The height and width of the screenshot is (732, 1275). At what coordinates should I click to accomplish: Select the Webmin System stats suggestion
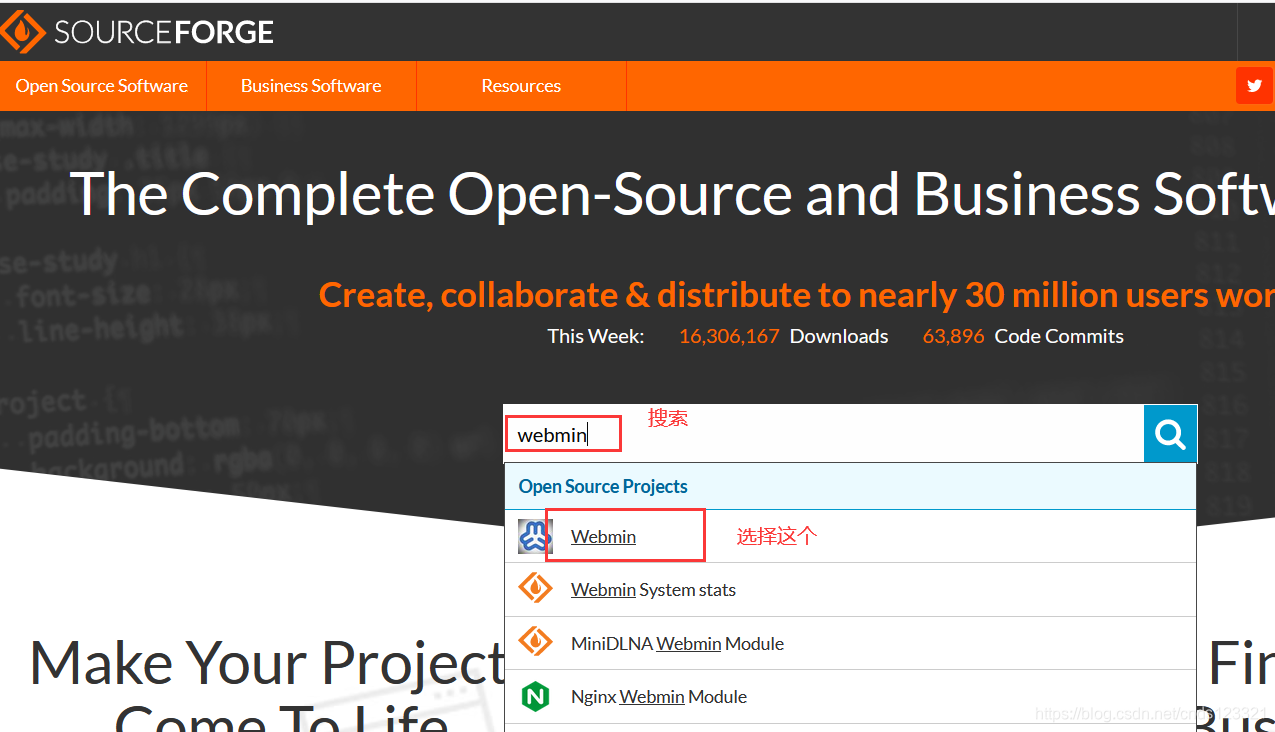point(850,590)
